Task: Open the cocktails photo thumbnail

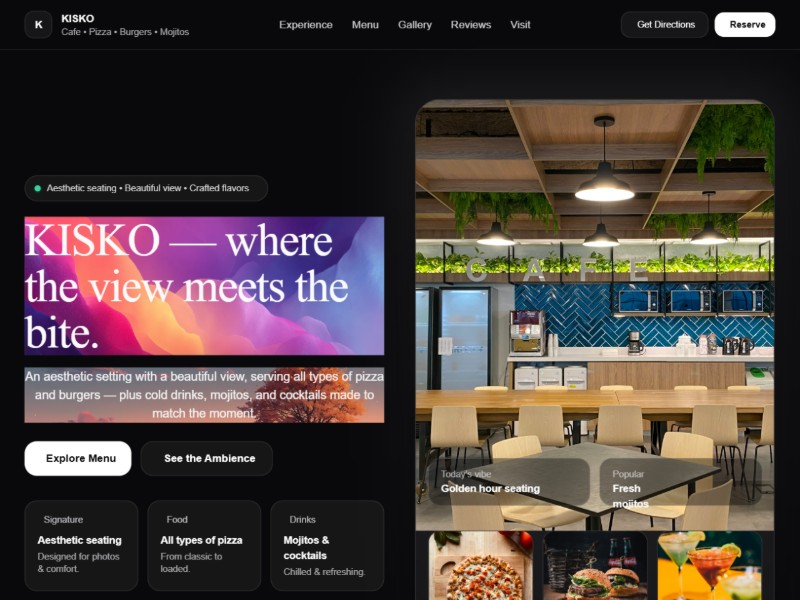Action: click(710, 565)
